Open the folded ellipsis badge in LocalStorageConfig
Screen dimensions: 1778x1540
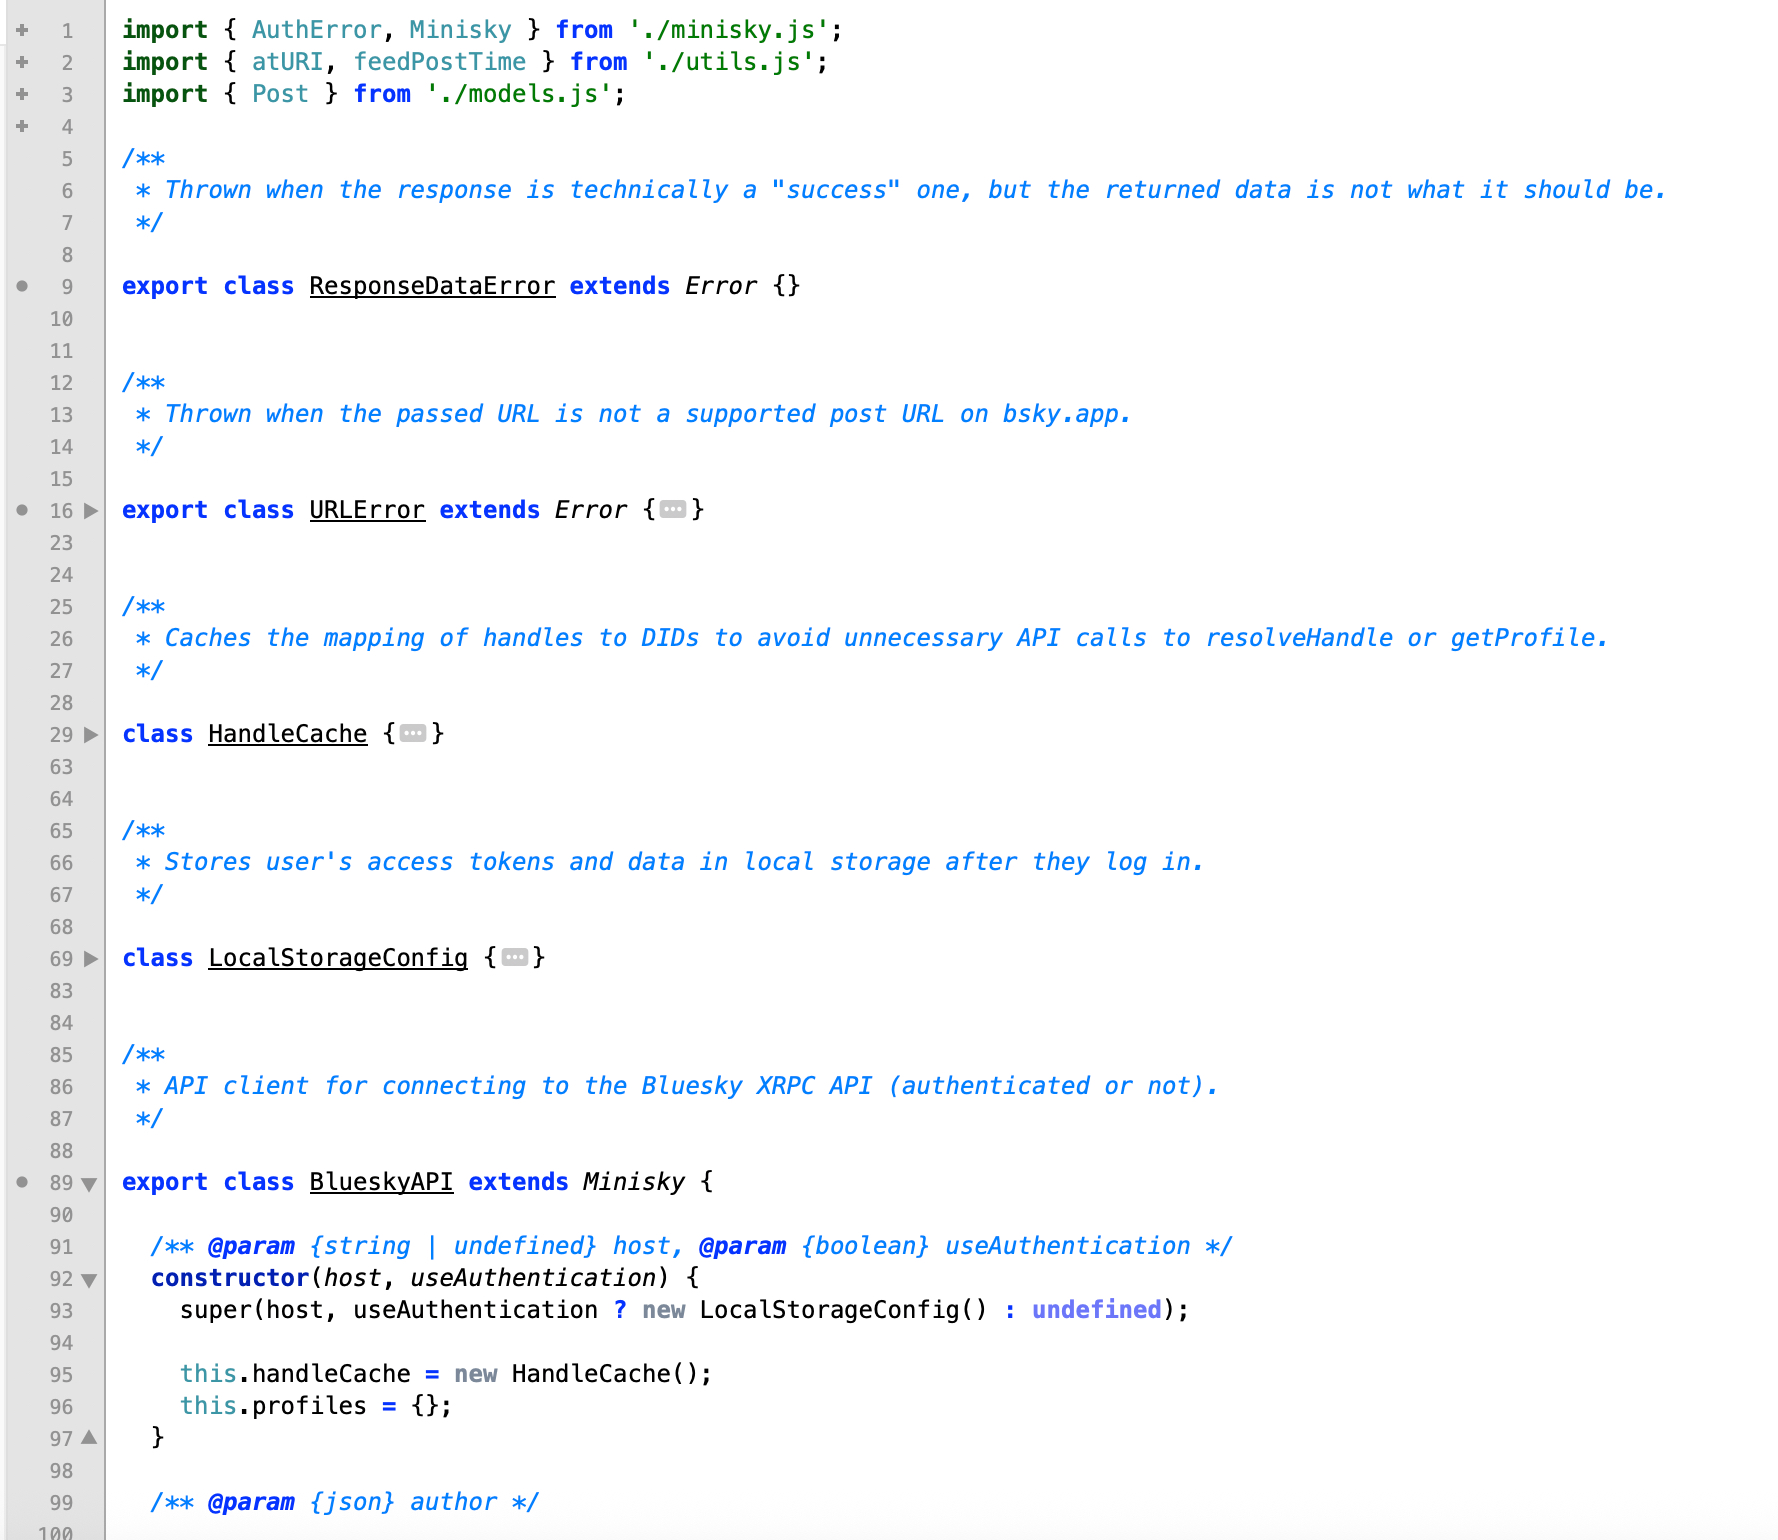click(514, 958)
